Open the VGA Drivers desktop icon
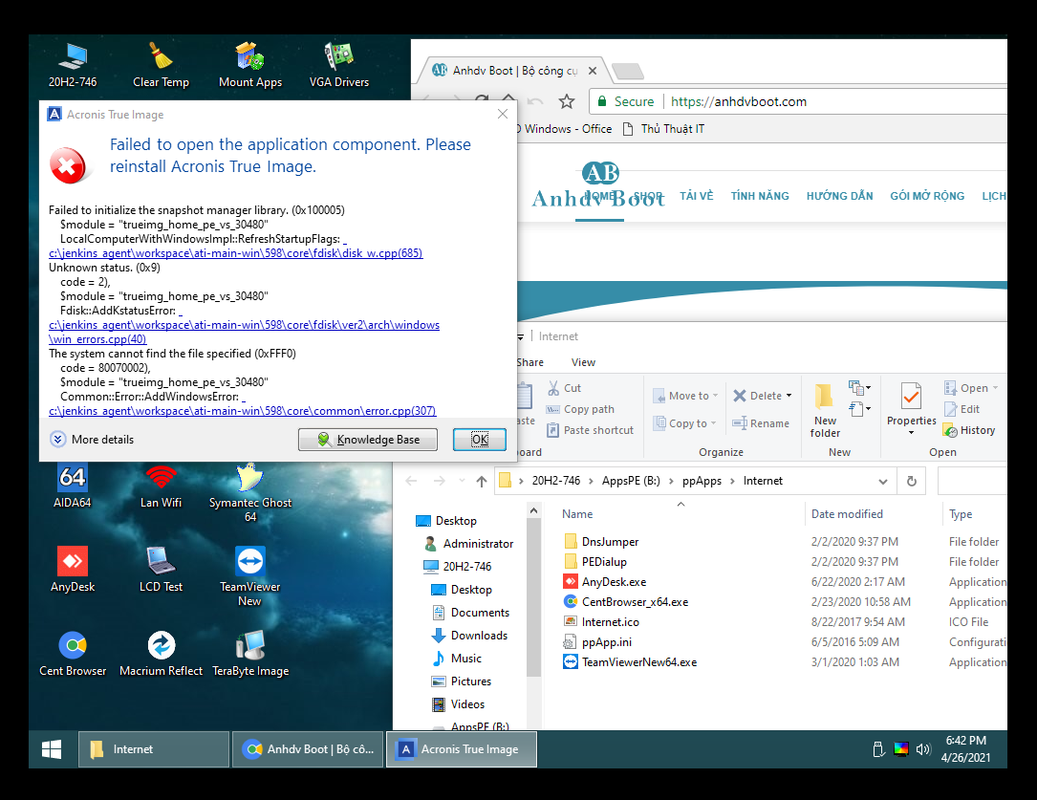This screenshot has width=1037, height=800. [339, 65]
